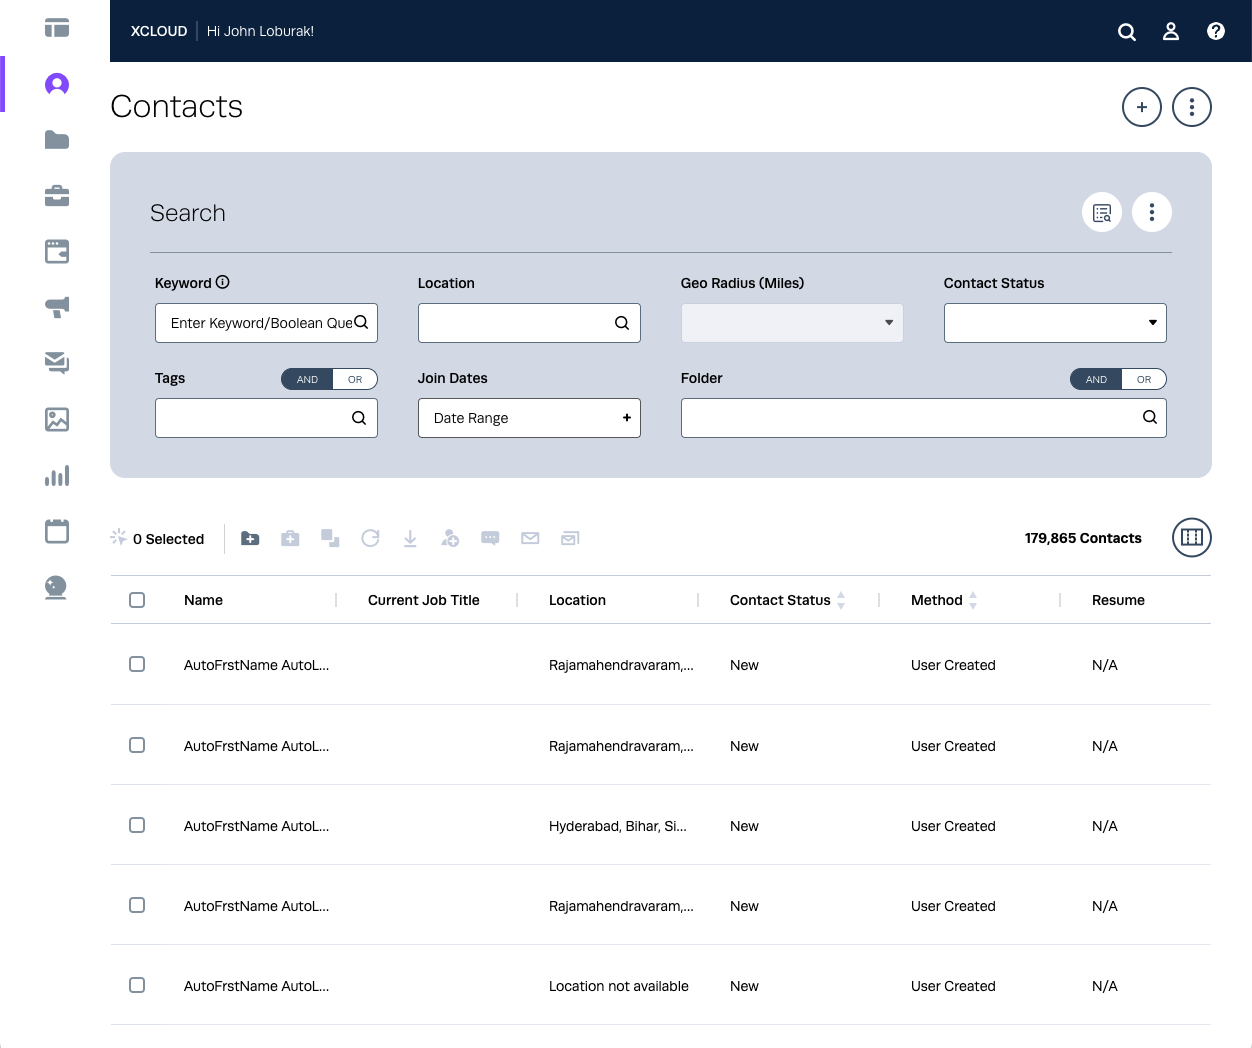Open the Contacts sidebar icon

(x=57, y=84)
